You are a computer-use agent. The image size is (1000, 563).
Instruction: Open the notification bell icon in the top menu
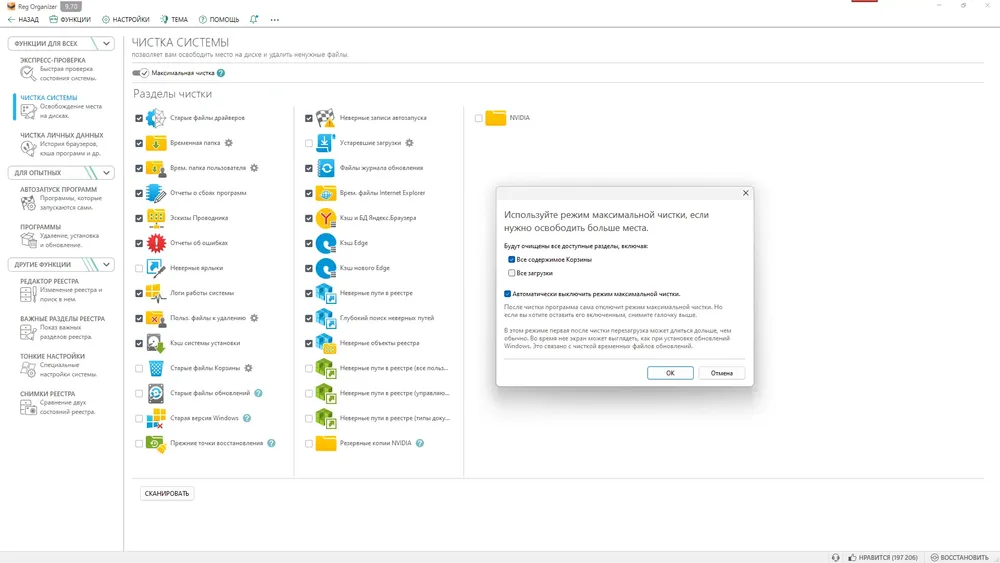[x=254, y=19]
